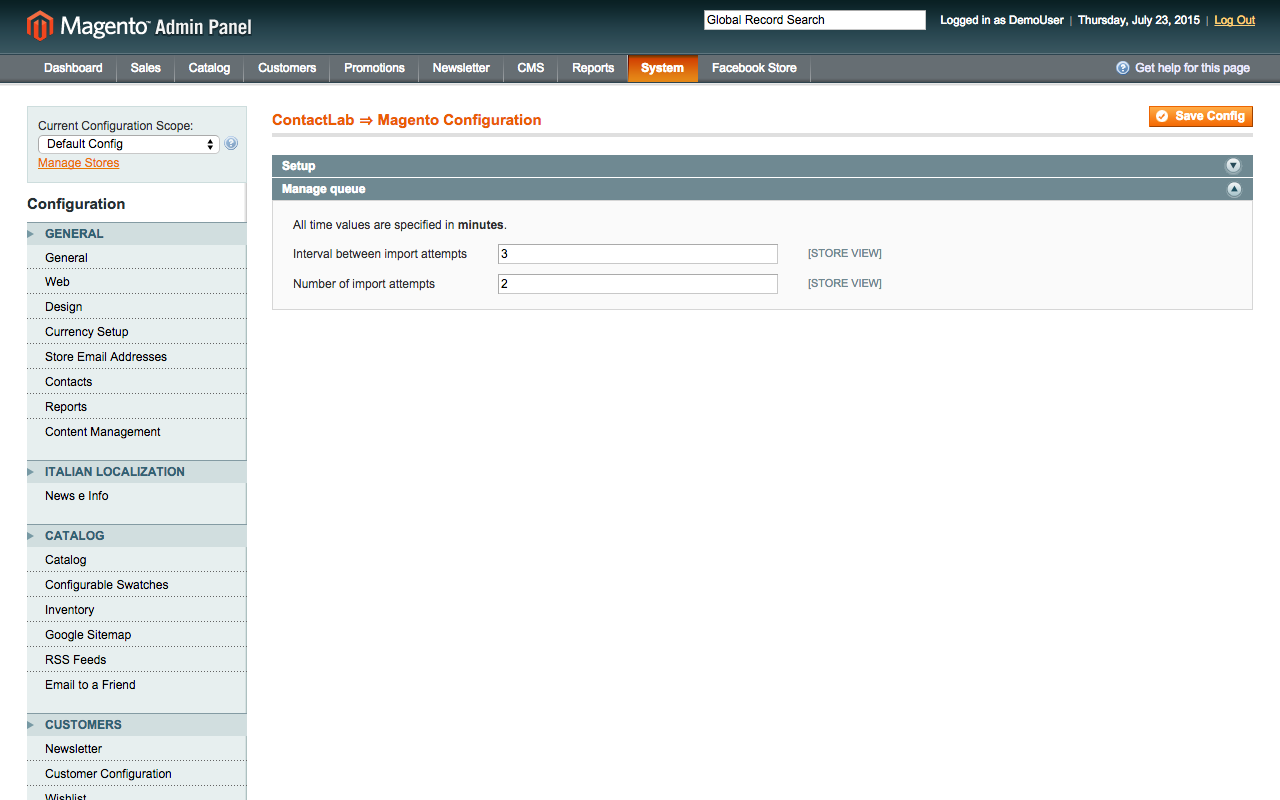Open the Customers top menu

(287, 68)
